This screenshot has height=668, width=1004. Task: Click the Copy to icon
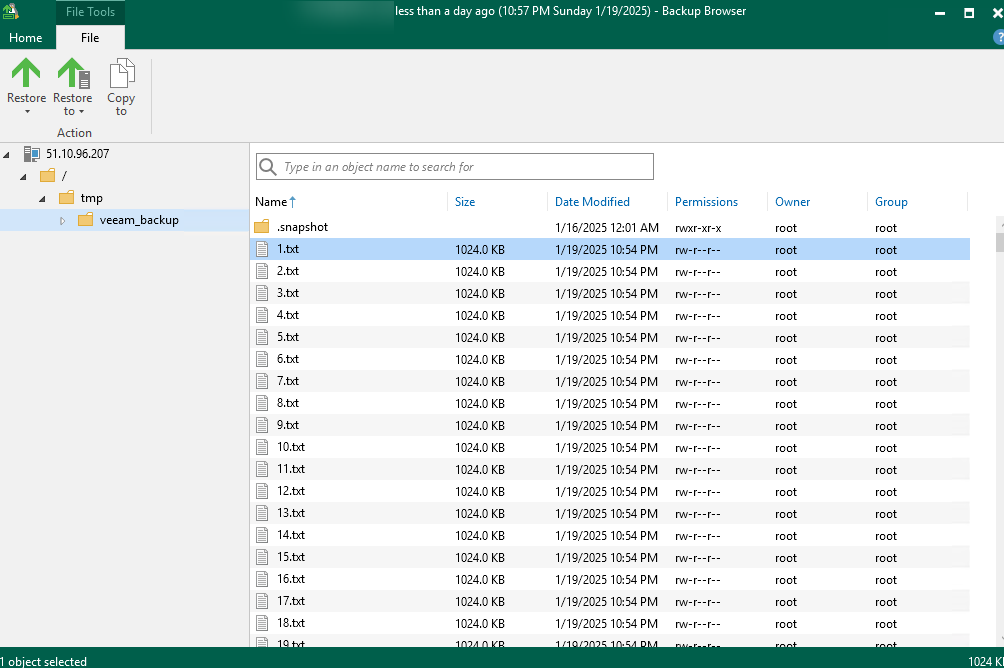pyautogui.click(x=121, y=73)
